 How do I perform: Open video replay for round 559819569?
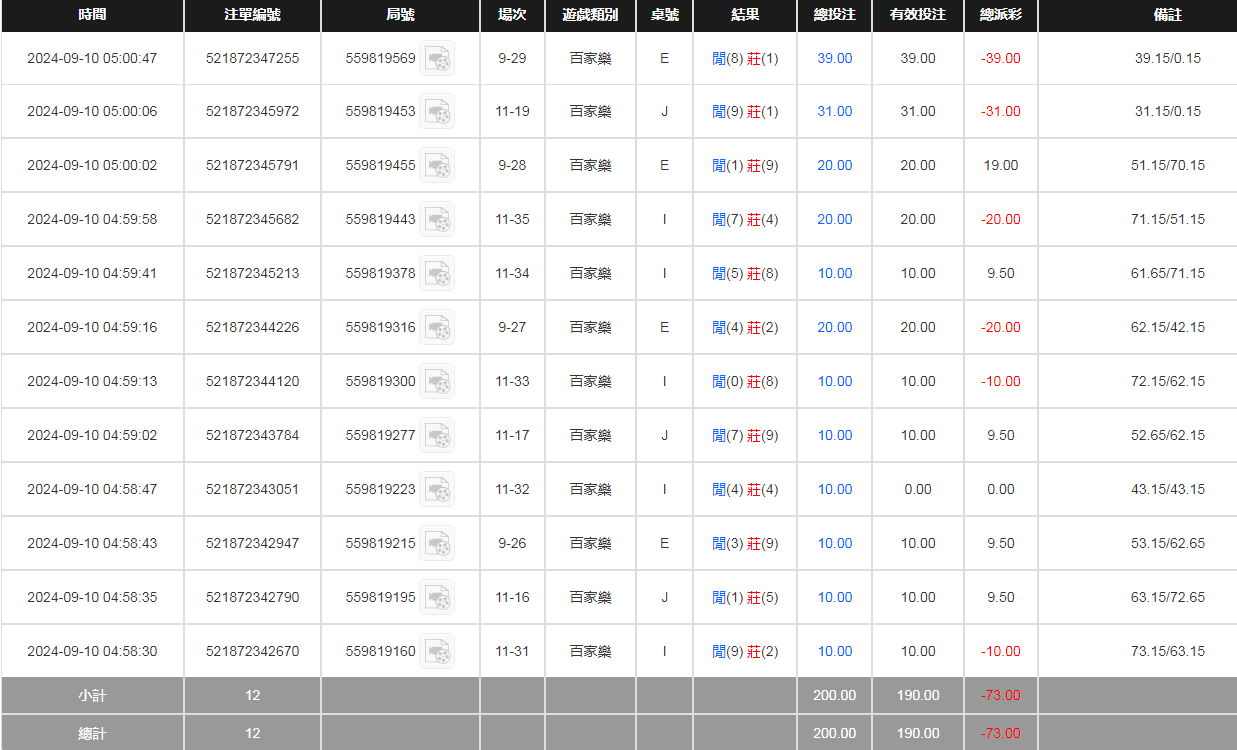click(x=437, y=59)
